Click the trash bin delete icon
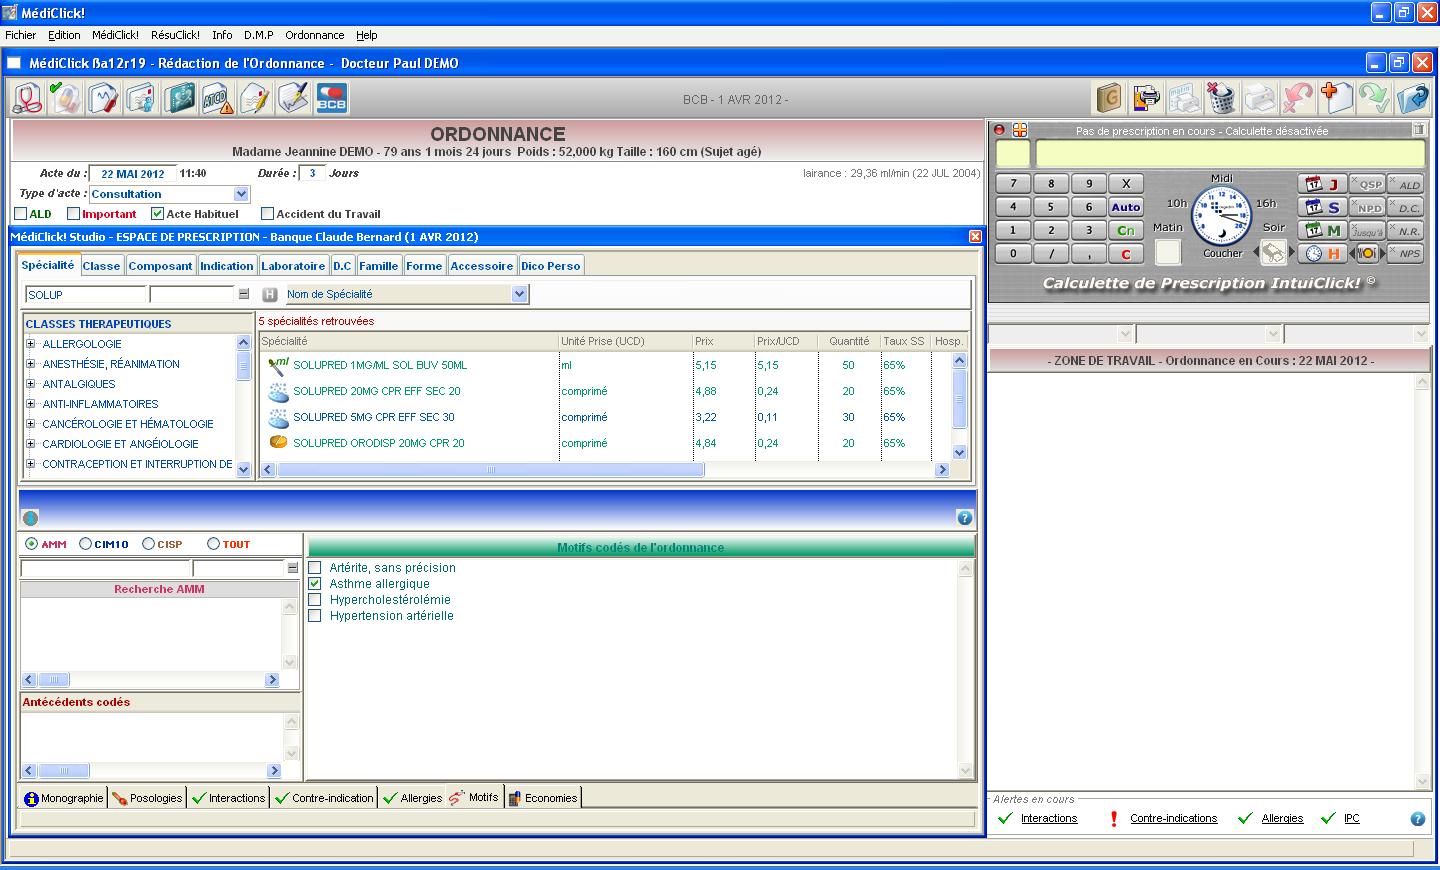Screen dimensions: 1440x870 coord(1221,98)
